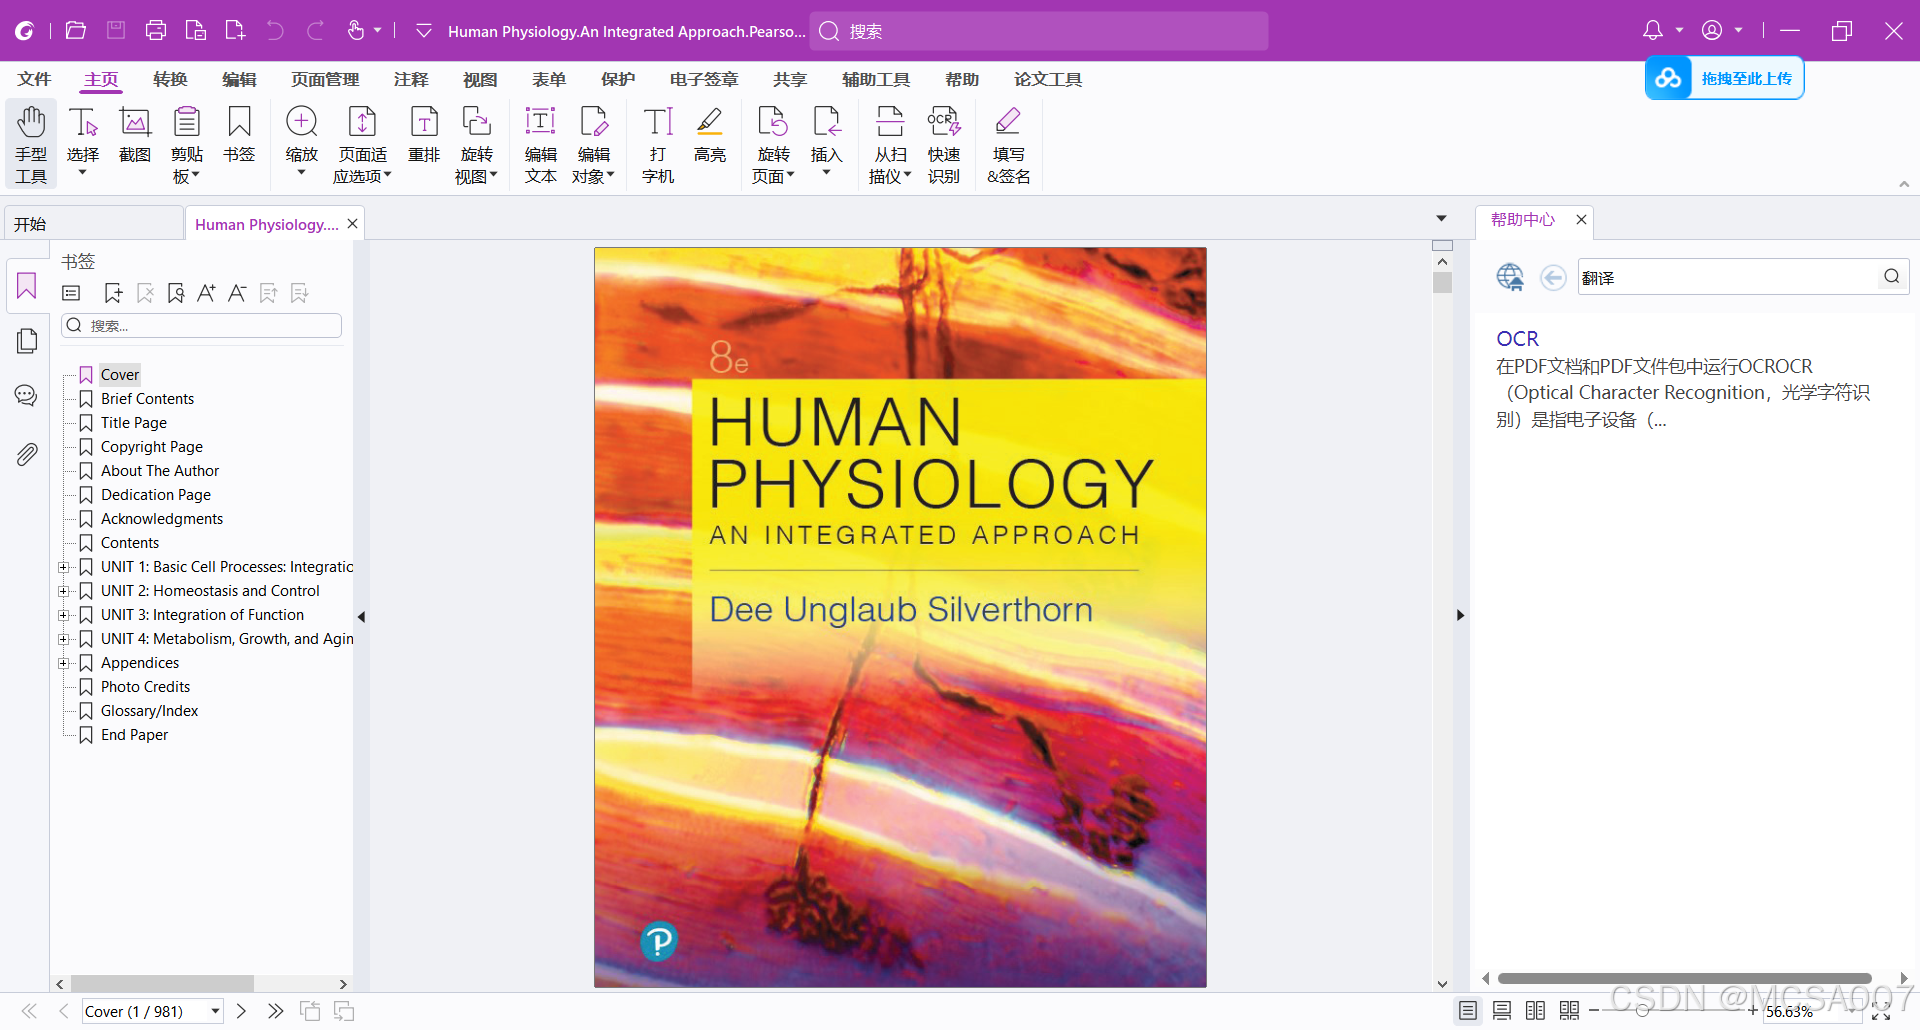The width and height of the screenshot is (1920, 1030).
Task: Open the Comments sidebar panel
Action: pos(27,396)
